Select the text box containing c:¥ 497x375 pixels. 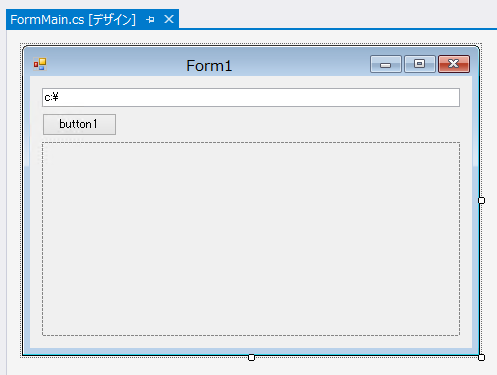tap(251, 97)
